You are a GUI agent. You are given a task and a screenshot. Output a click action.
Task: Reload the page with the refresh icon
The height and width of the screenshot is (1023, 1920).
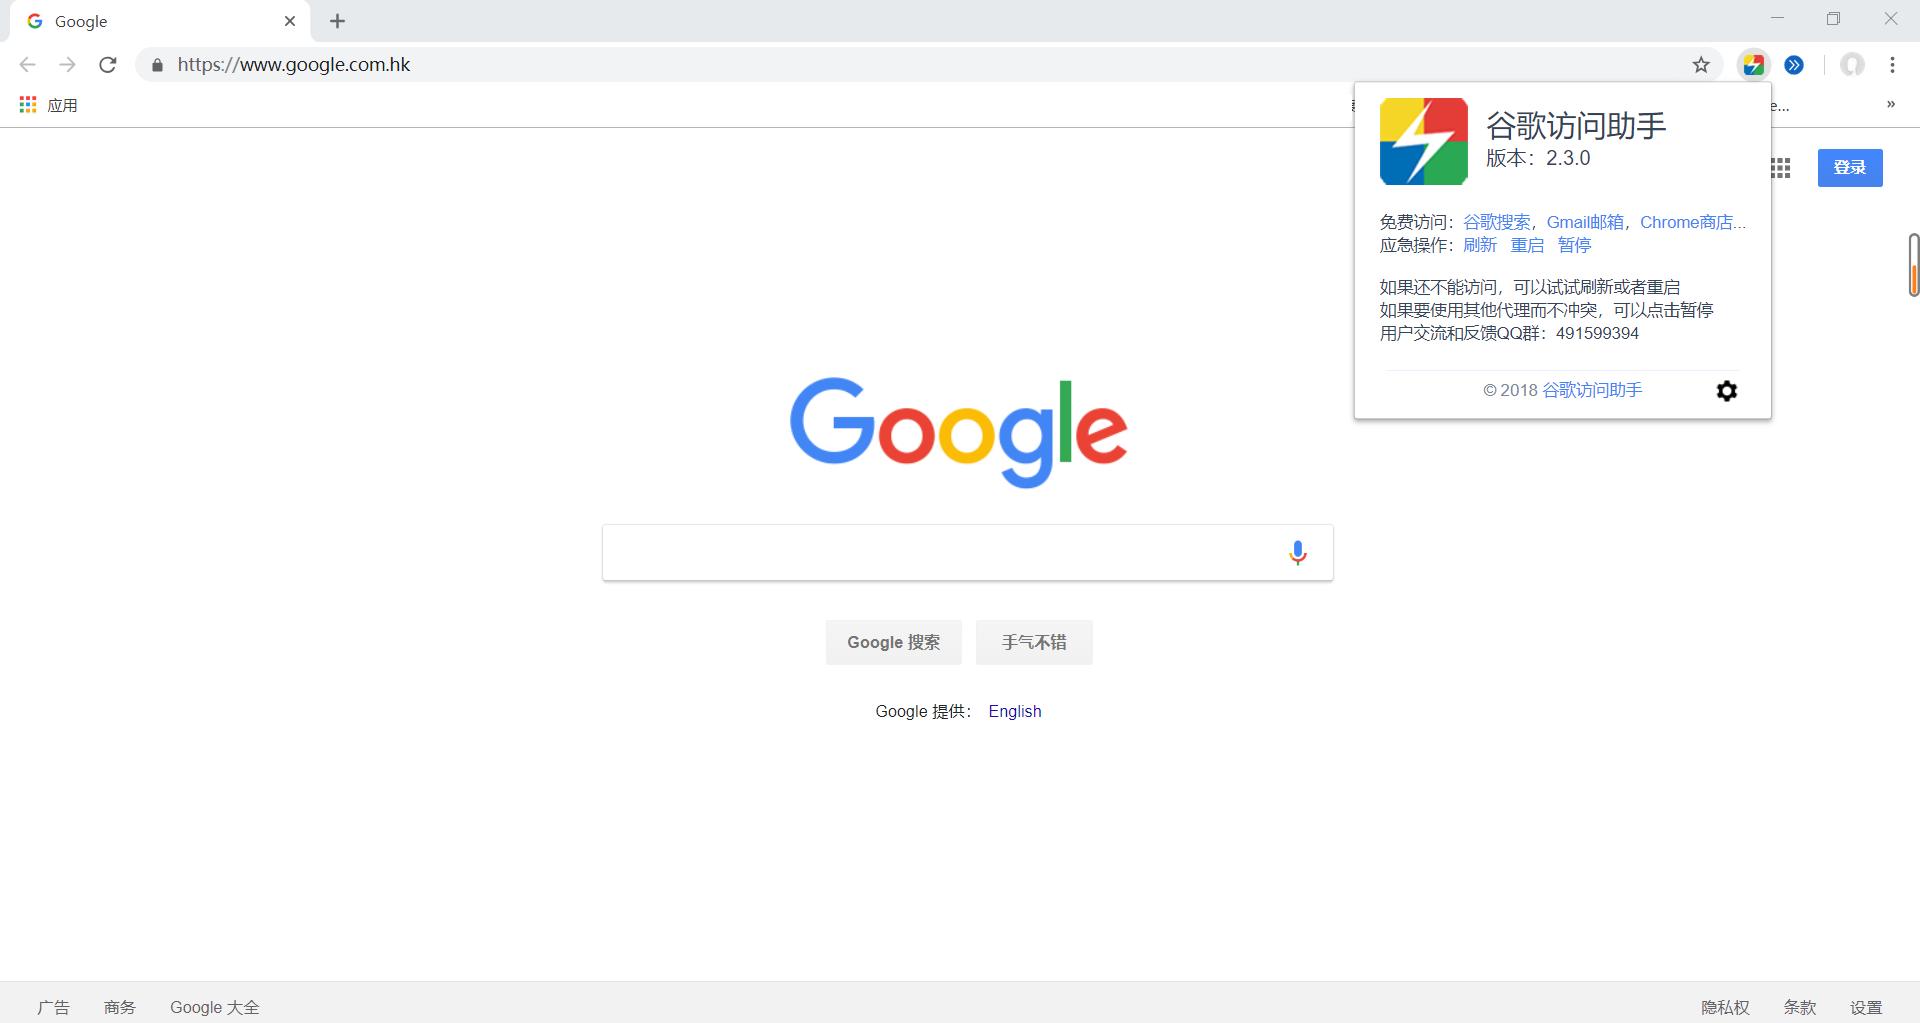coord(108,64)
